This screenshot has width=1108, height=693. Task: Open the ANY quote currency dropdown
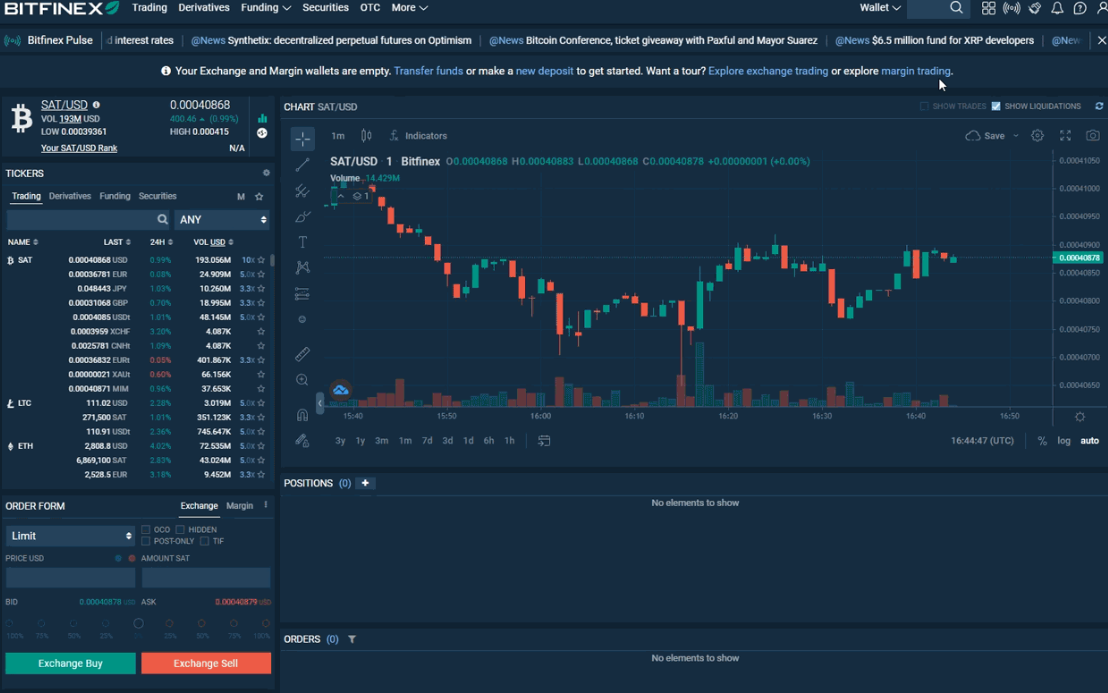pos(222,219)
